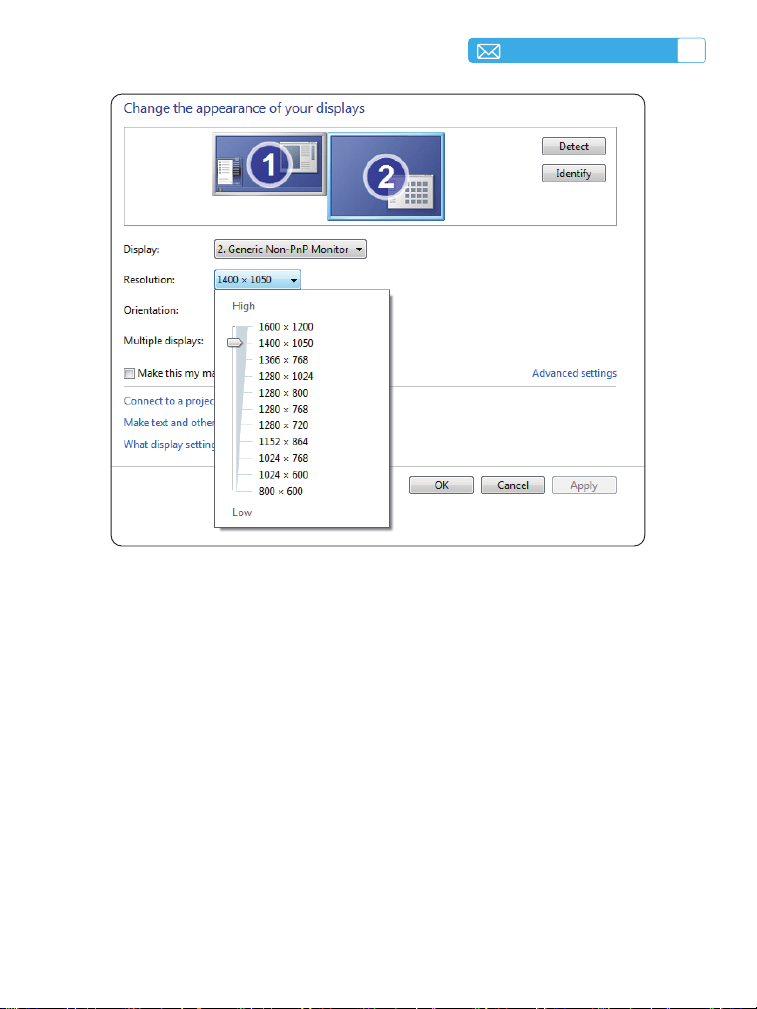Select monitor 1 thumbnail

click(x=269, y=164)
